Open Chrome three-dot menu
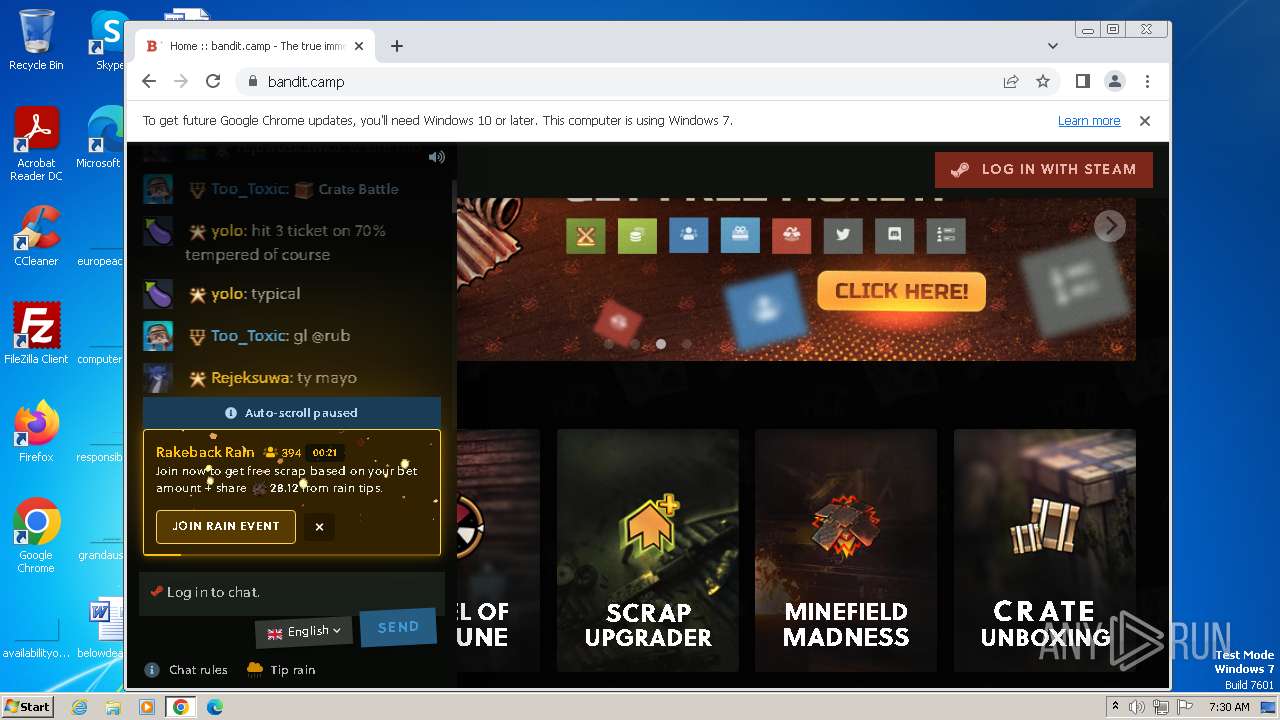Screen dimensions: 1280x720 coord(1147,82)
